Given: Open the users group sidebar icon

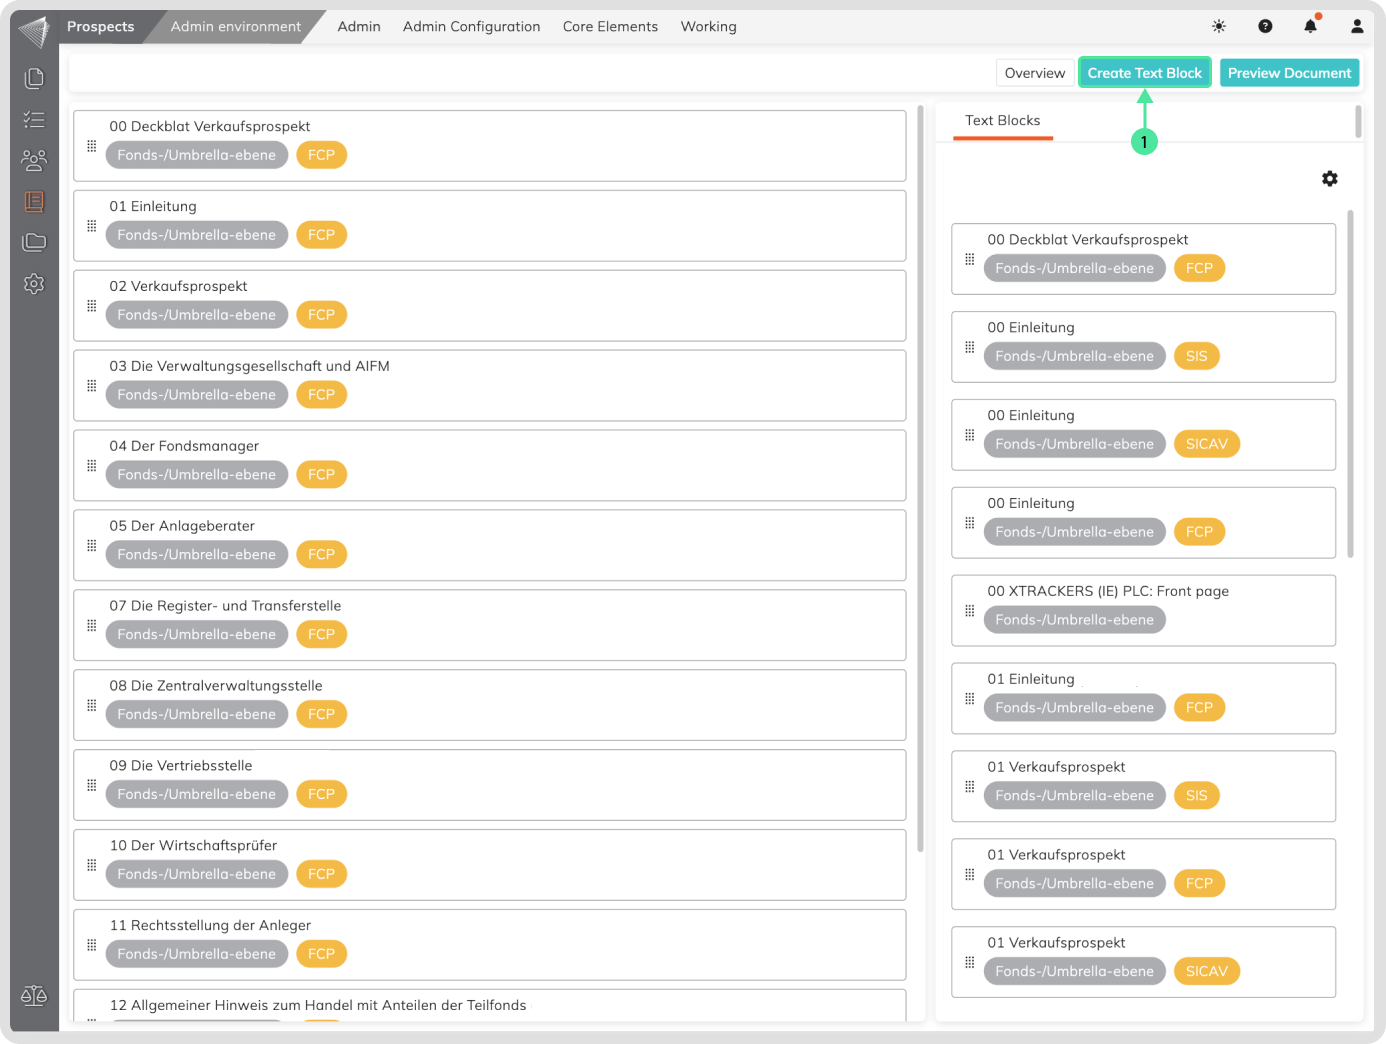Looking at the screenshot, I should pos(34,160).
